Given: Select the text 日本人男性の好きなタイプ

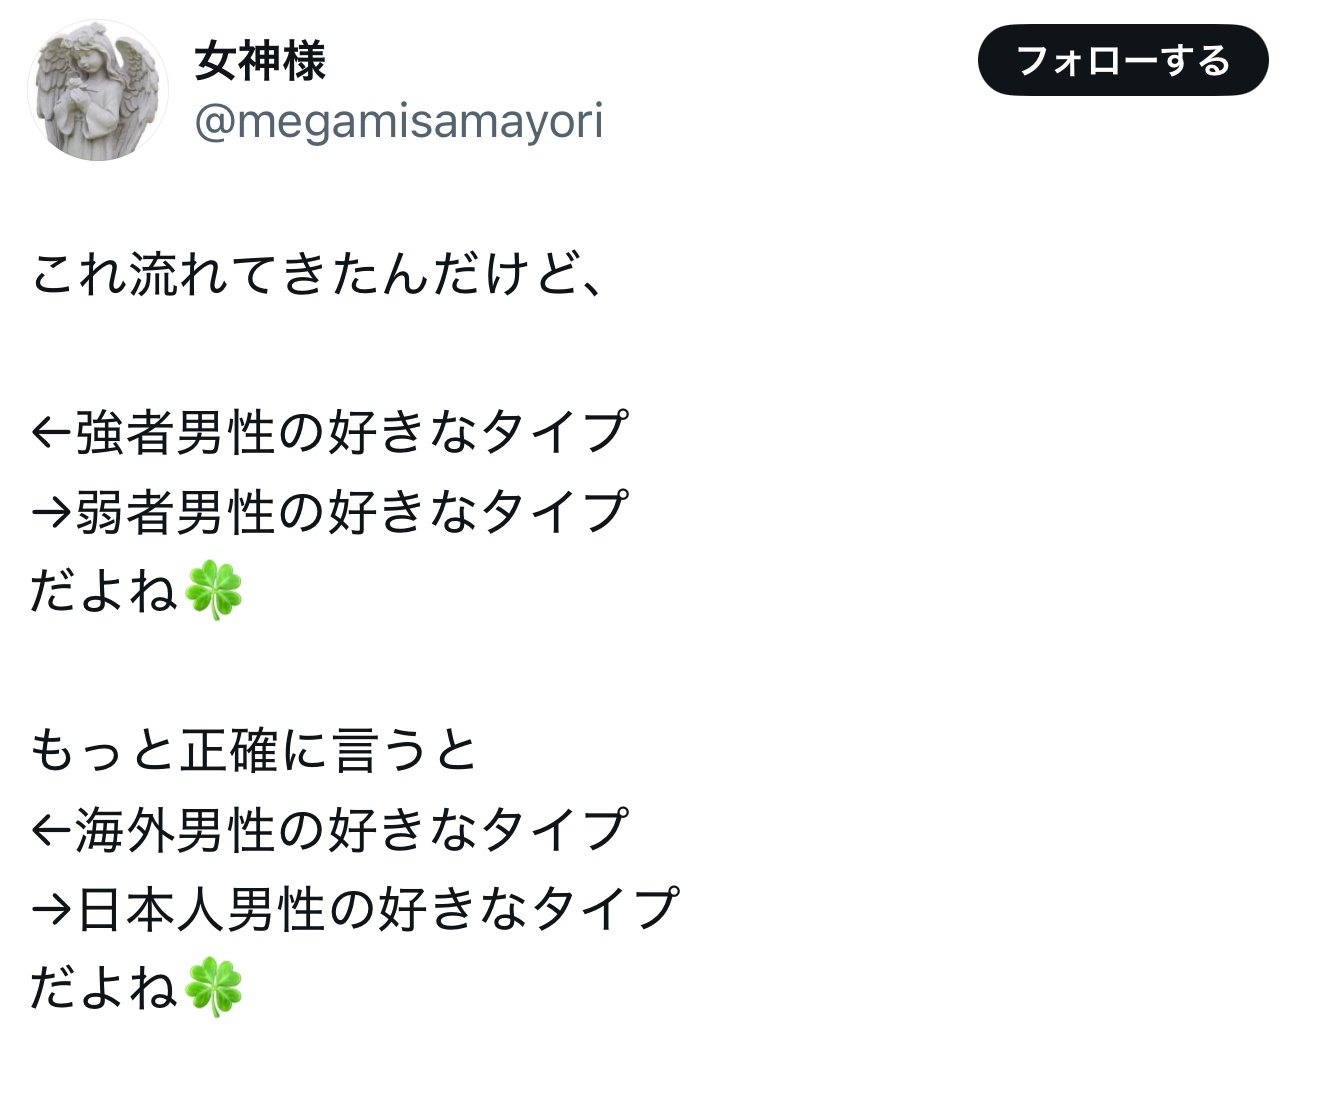Looking at the screenshot, I should pyautogui.click(x=378, y=908).
